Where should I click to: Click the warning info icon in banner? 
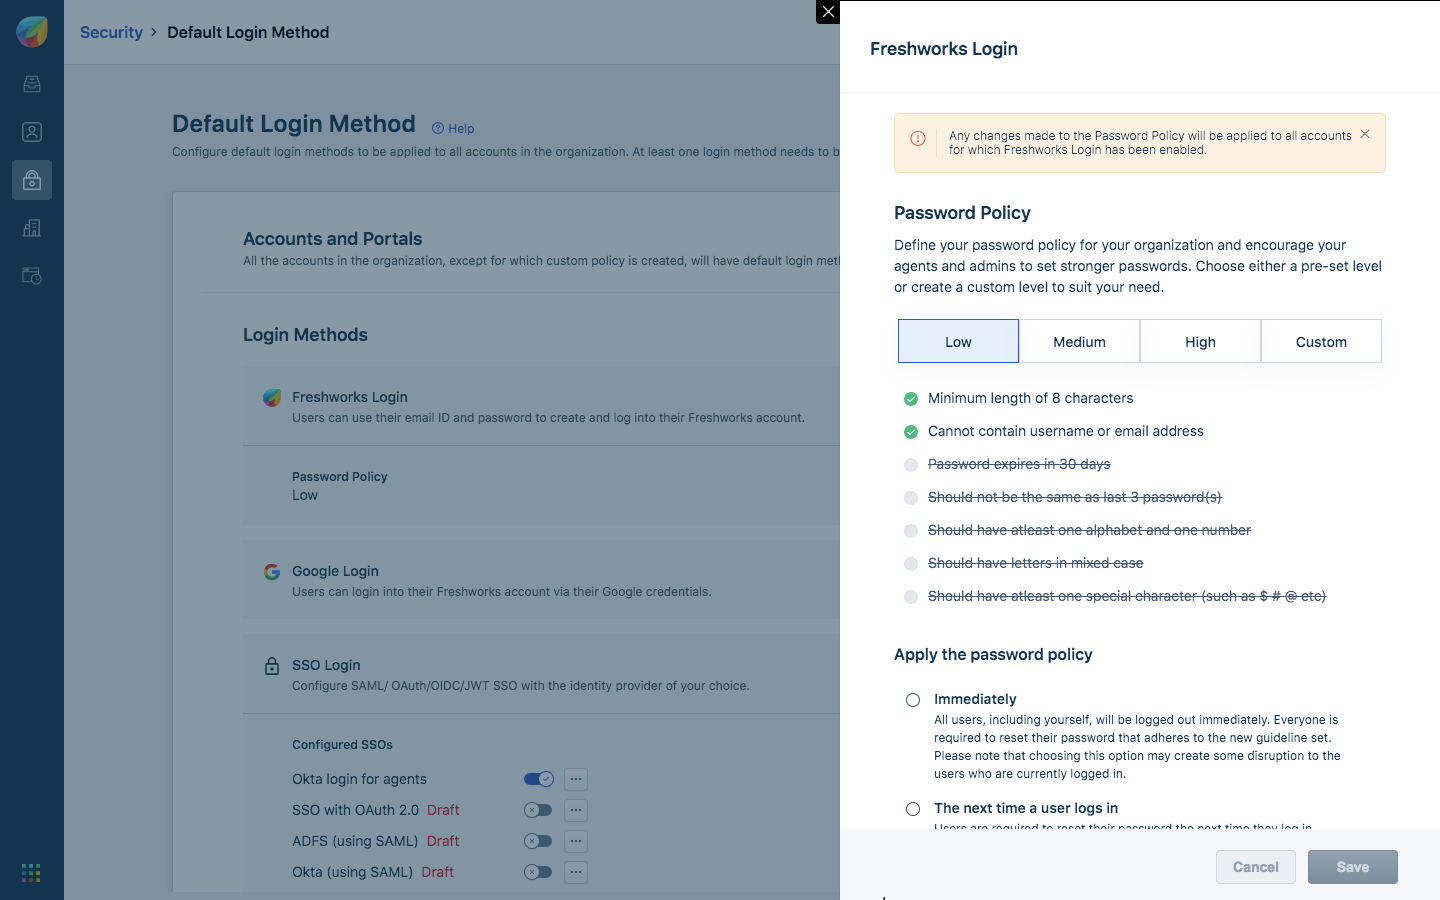[918, 139]
